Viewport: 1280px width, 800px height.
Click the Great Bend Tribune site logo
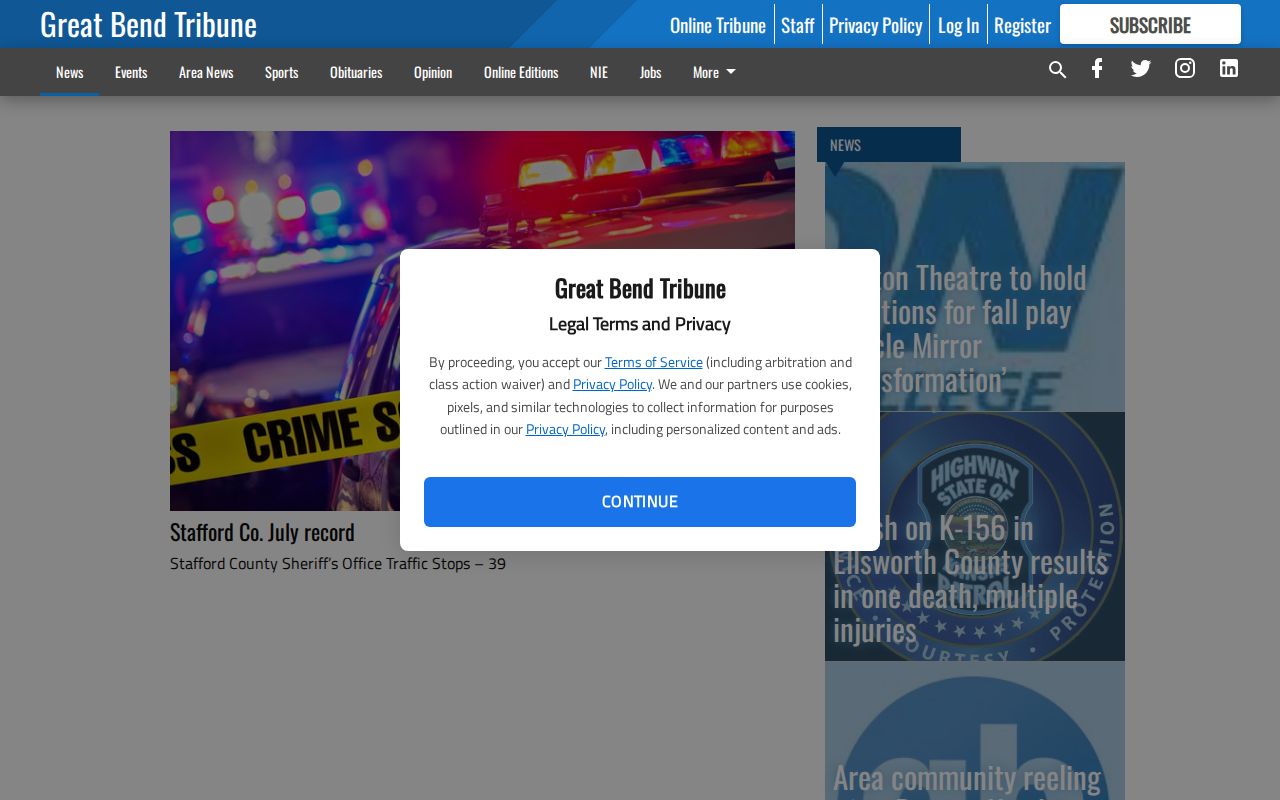coord(148,24)
